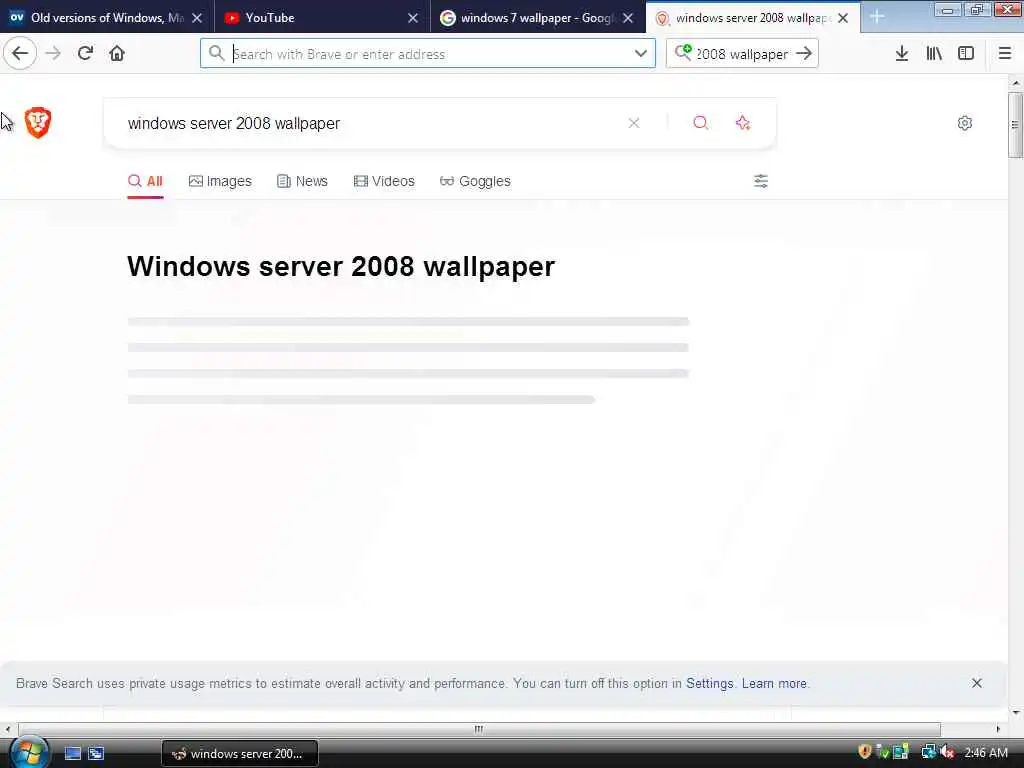
Task: Open the browser hamburger menu
Action: 1004,53
